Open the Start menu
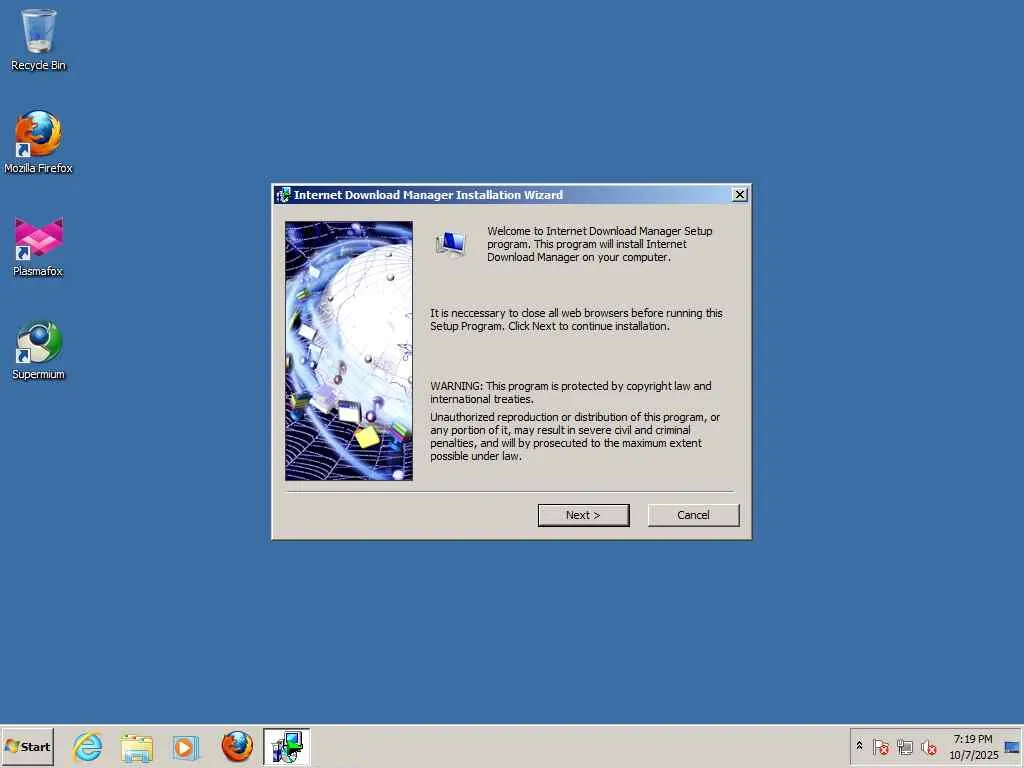The width and height of the screenshot is (1024, 768). [x=27, y=746]
